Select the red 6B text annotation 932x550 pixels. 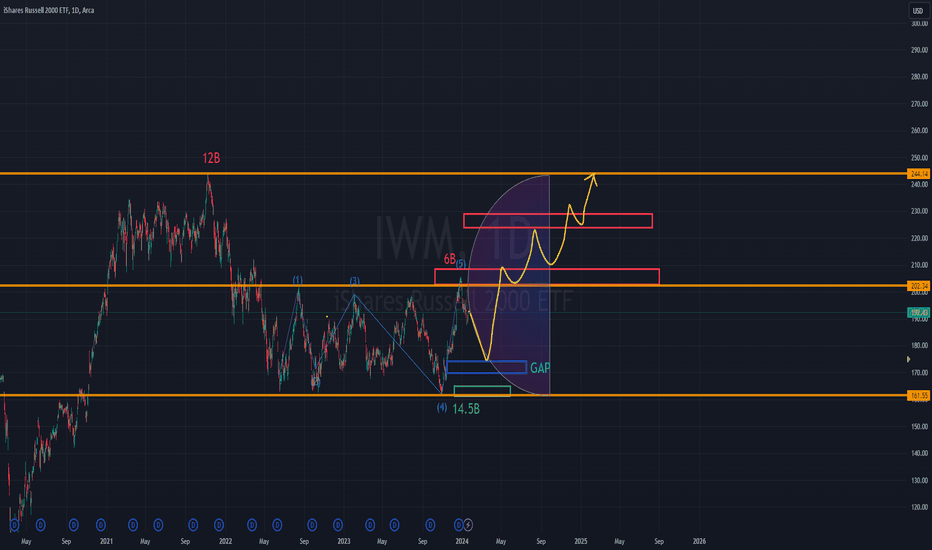click(449, 259)
